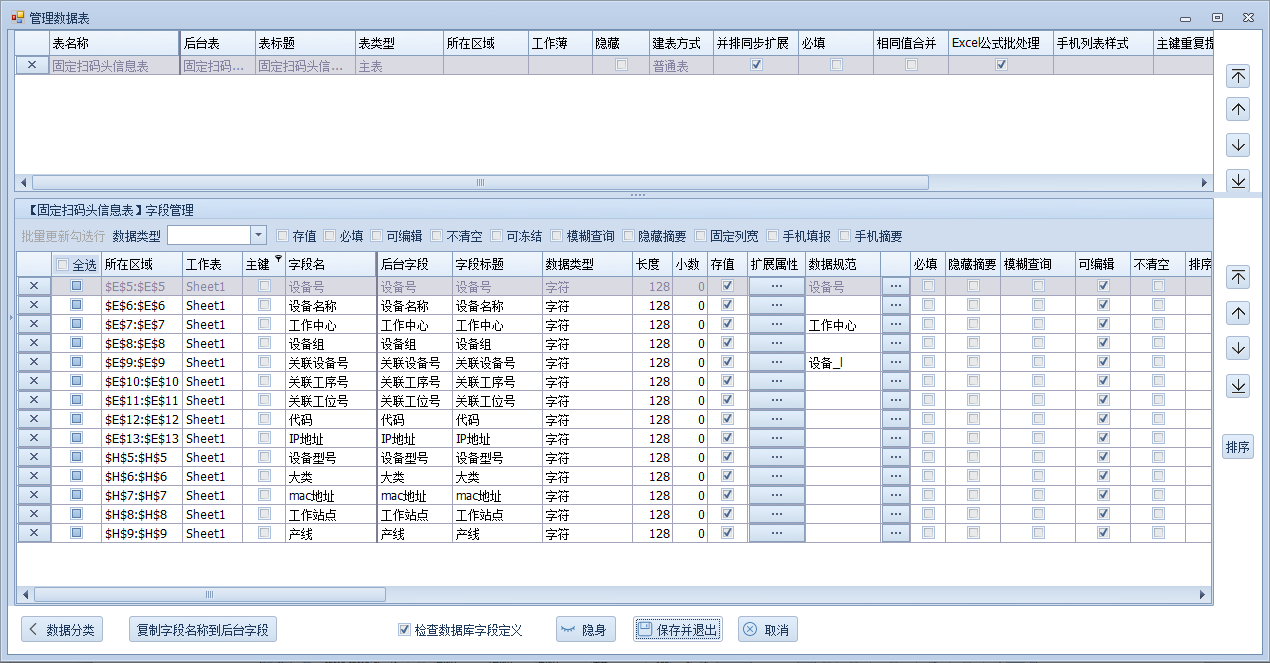Delete the 工作中心 field row with its X icon
The width and height of the screenshot is (1270, 663).
point(33,324)
